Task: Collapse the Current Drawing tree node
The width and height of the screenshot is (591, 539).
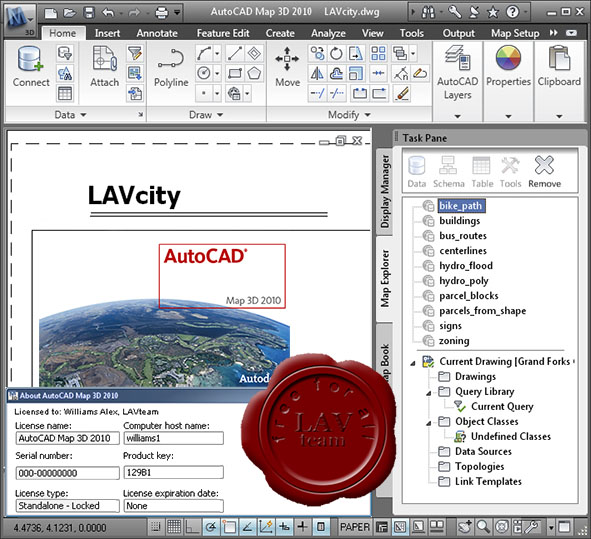Action: click(x=413, y=363)
